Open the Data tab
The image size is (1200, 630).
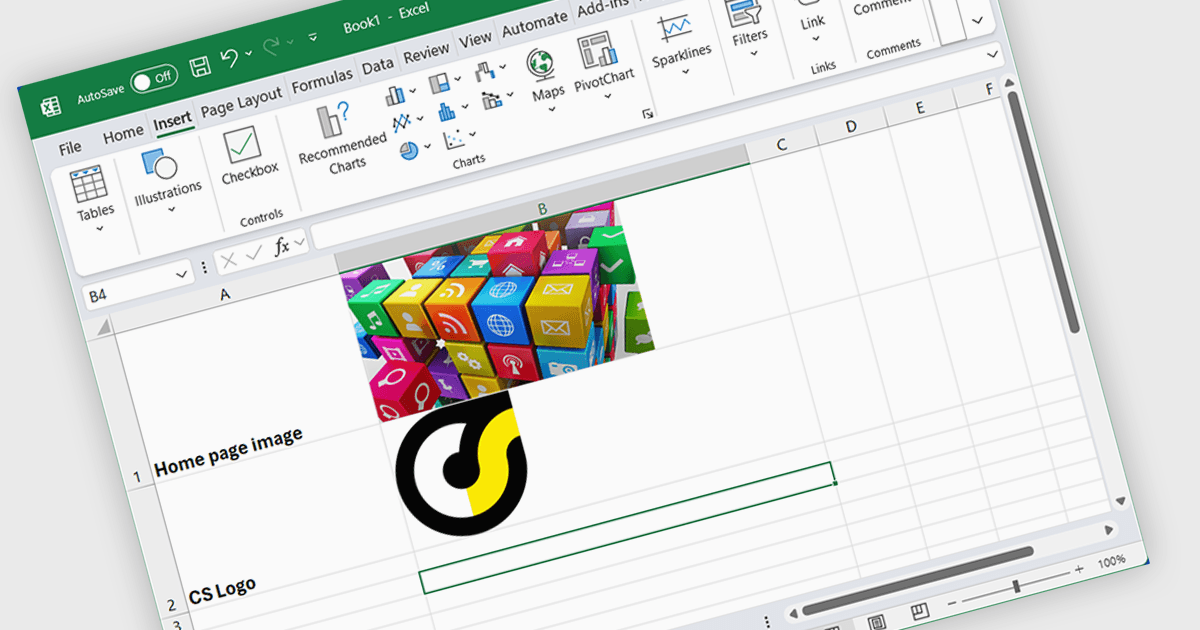click(378, 66)
